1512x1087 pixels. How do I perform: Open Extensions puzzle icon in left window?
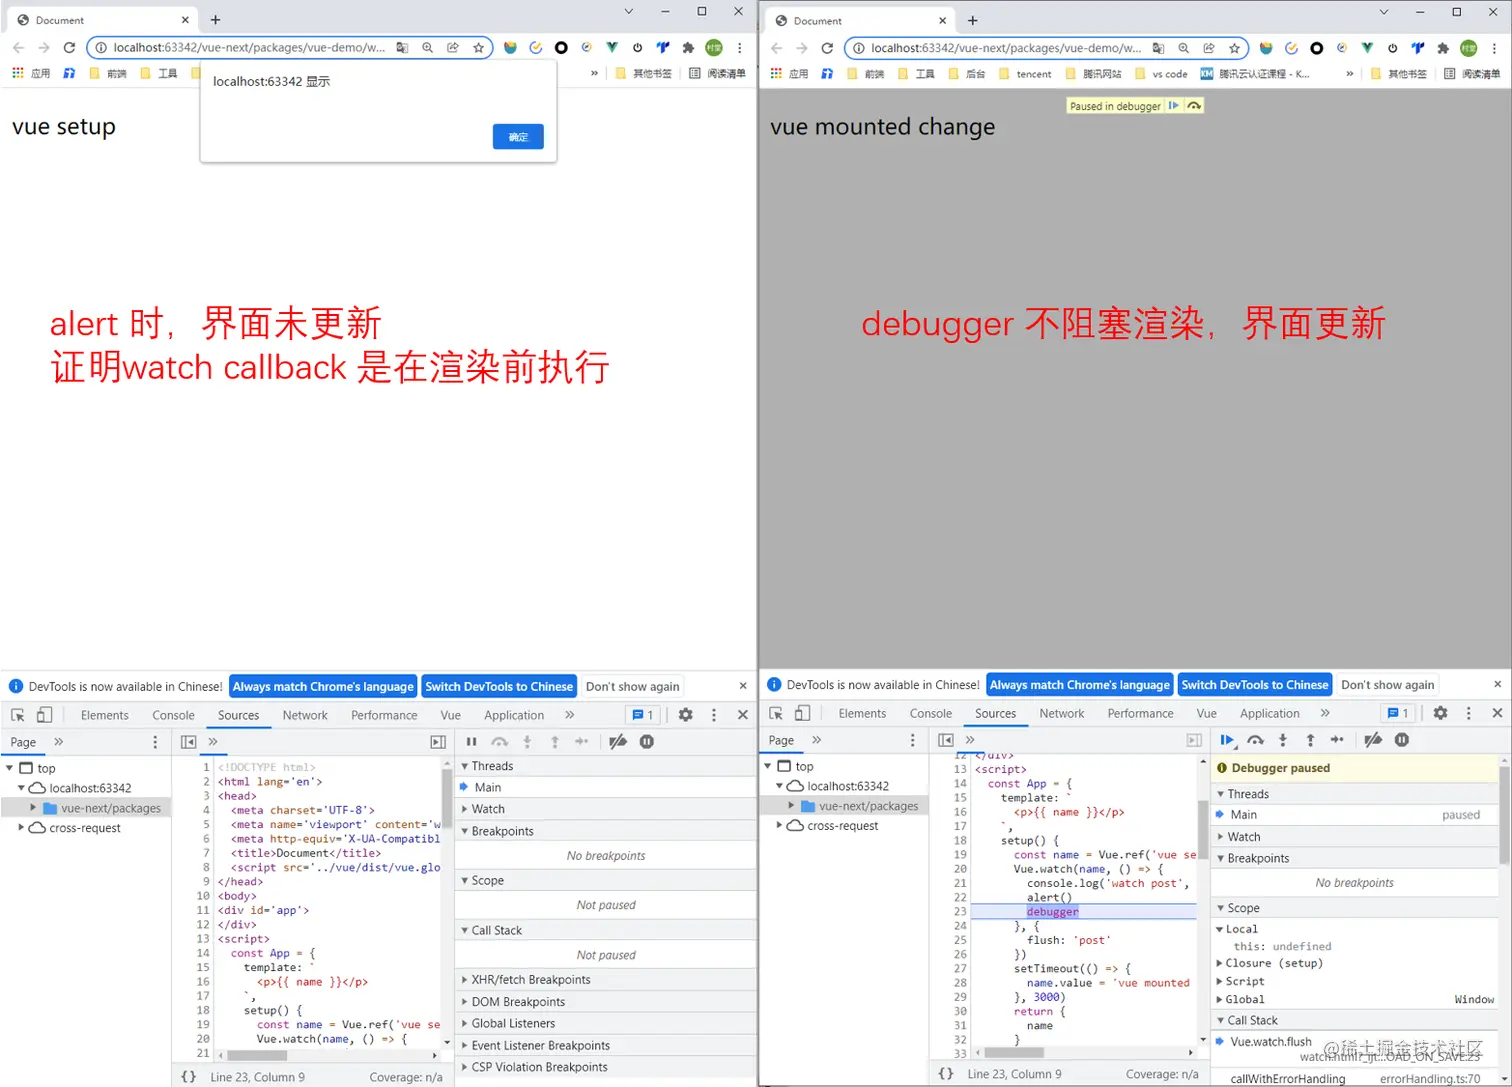pos(688,47)
